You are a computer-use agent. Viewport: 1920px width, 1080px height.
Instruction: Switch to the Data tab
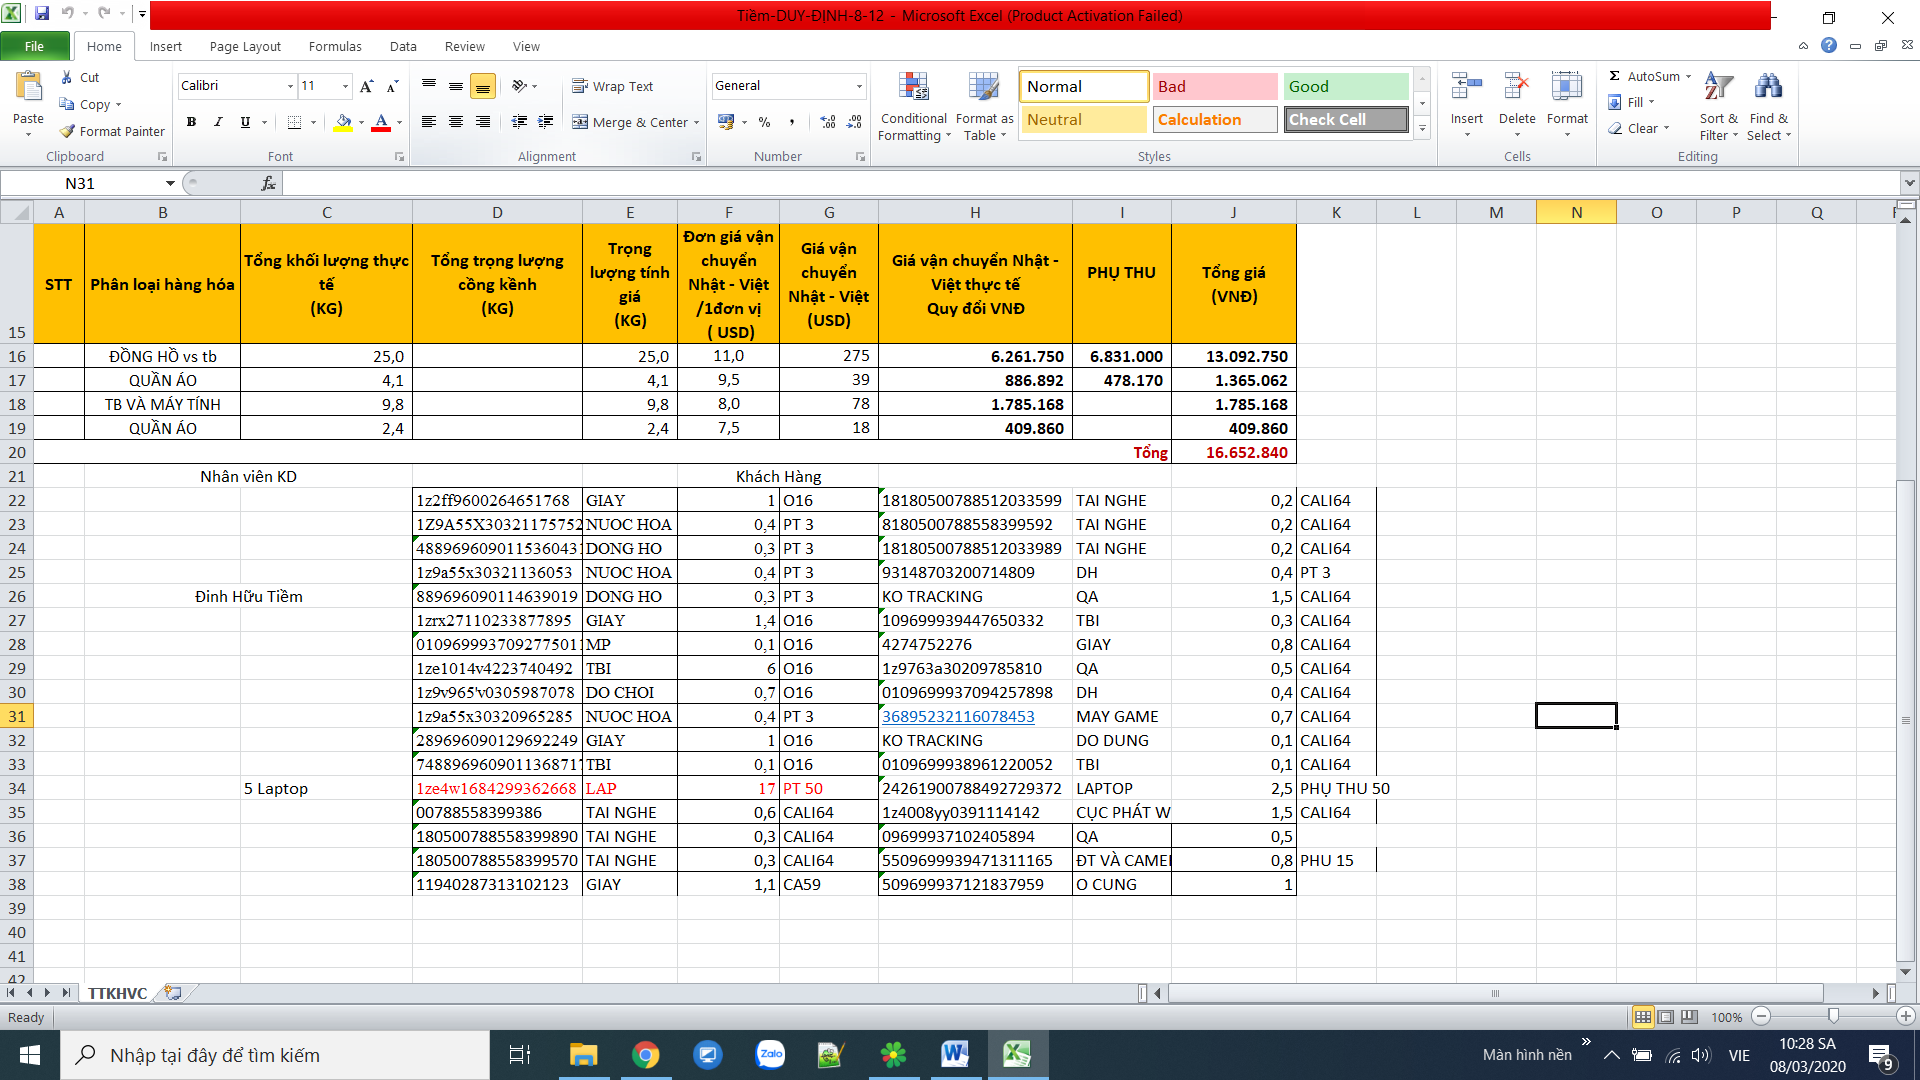pos(403,46)
